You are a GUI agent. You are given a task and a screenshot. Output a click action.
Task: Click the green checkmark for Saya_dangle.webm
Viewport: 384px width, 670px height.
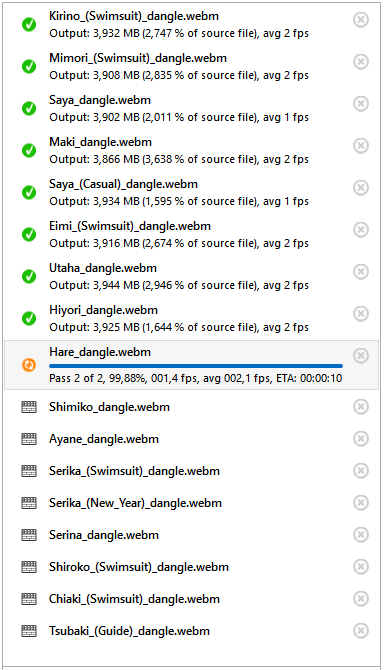pyautogui.click(x=29, y=109)
